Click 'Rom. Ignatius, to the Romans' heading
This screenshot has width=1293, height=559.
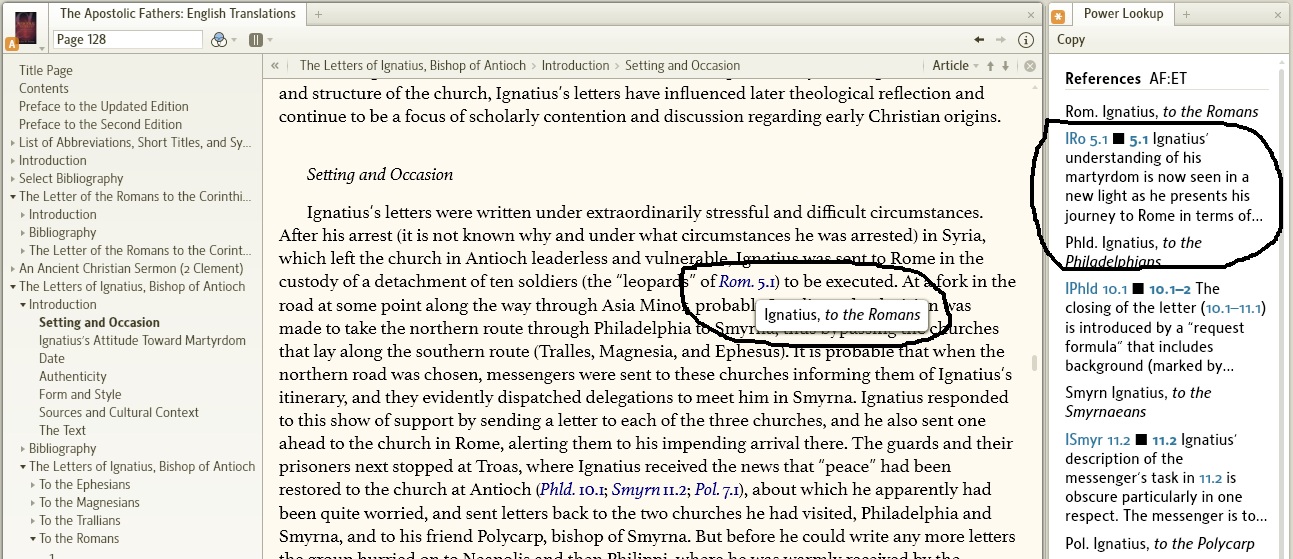pos(1162,112)
